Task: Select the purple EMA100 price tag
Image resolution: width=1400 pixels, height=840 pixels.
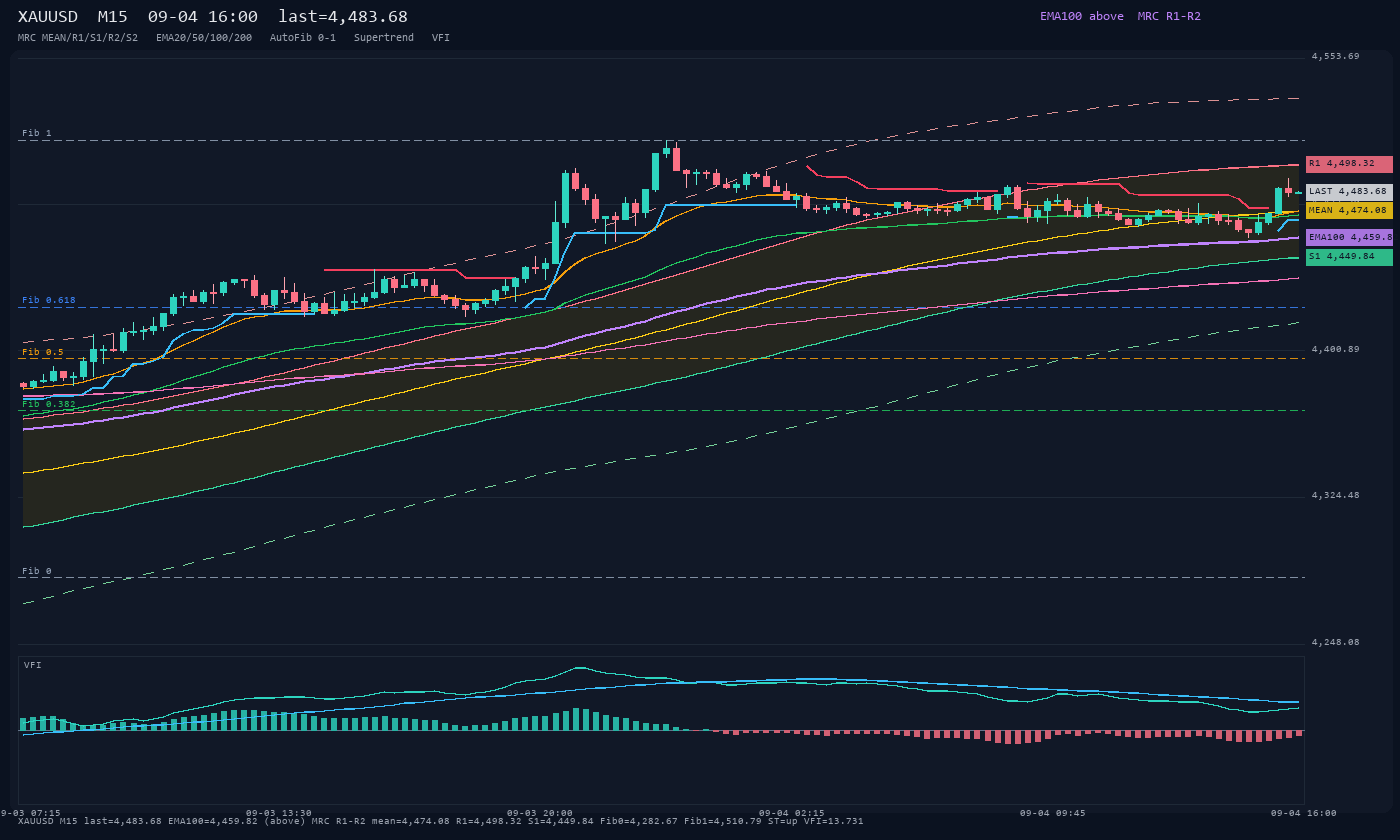Action: pyautogui.click(x=1349, y=237)
